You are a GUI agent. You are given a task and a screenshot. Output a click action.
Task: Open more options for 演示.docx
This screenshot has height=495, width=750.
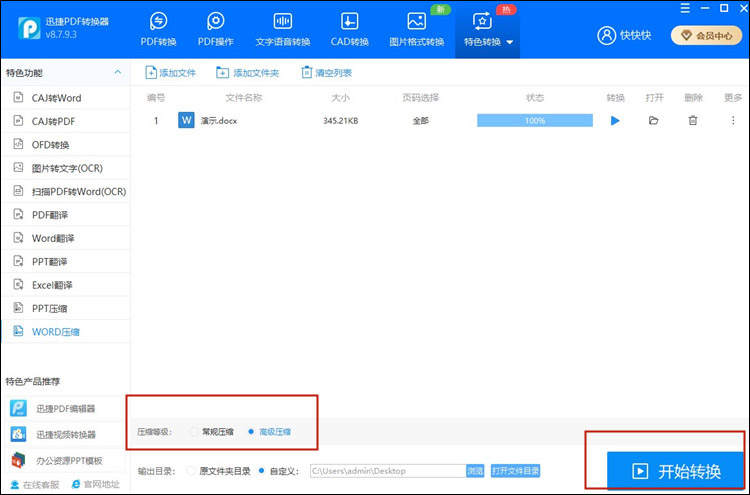pyautogui.click(x=733, y=121)
